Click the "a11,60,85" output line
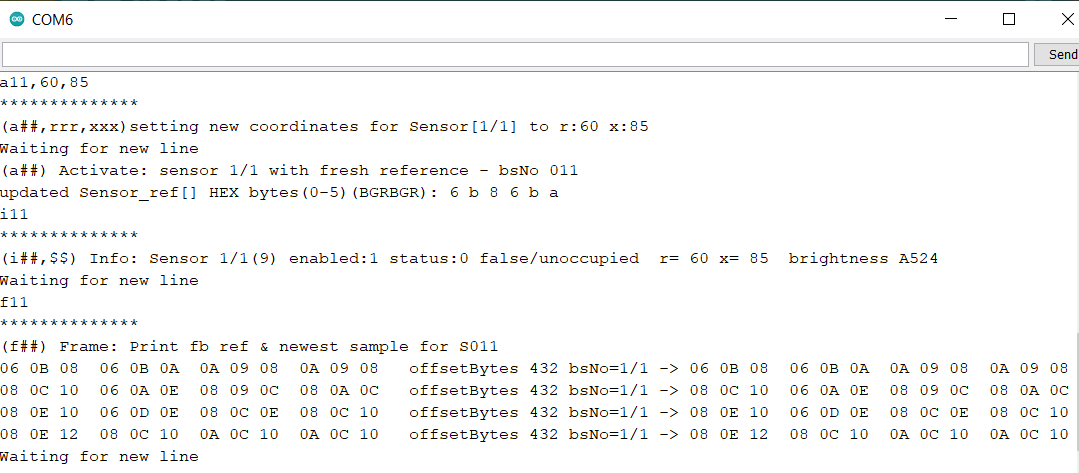1079x473 pixels. pyautogui.click(x=45, y=82)
